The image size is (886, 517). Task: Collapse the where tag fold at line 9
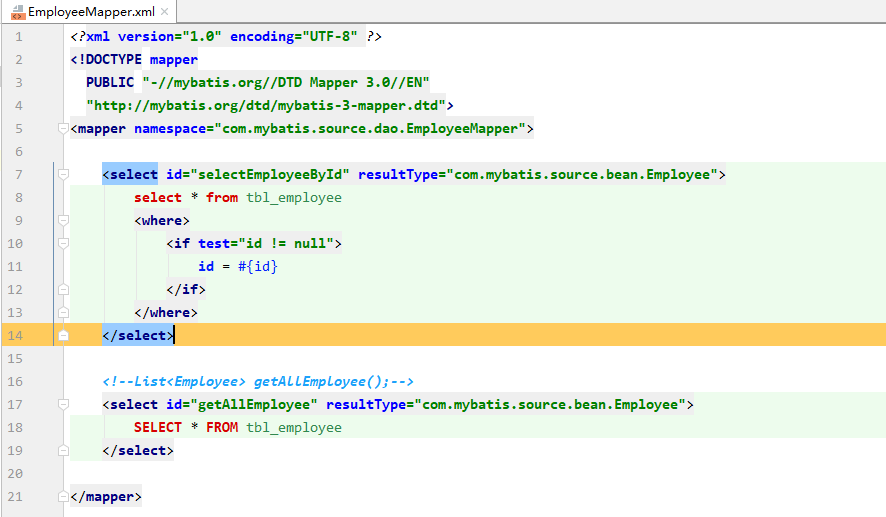63,220
